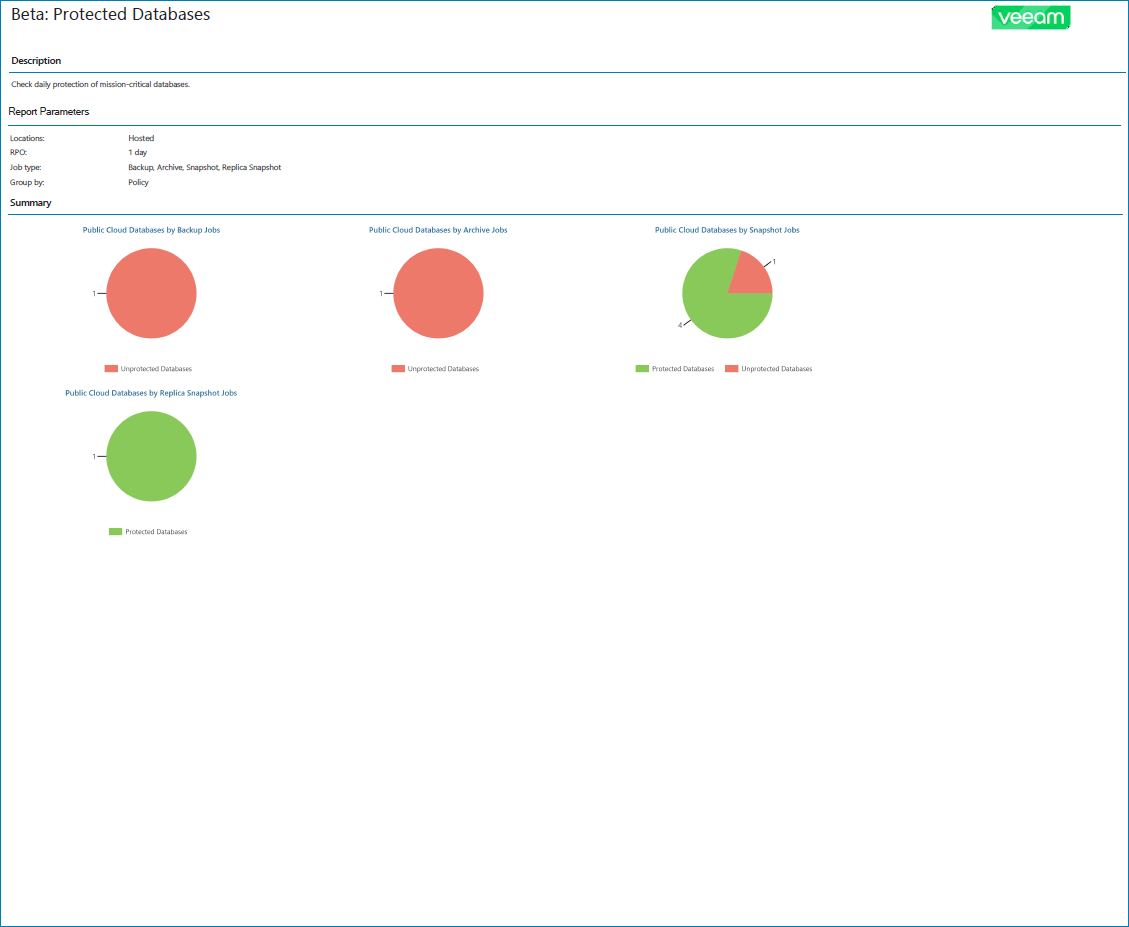Open Public Cloud Databases by Replica Snapshot Jobs title

click(x=151, y=393)
